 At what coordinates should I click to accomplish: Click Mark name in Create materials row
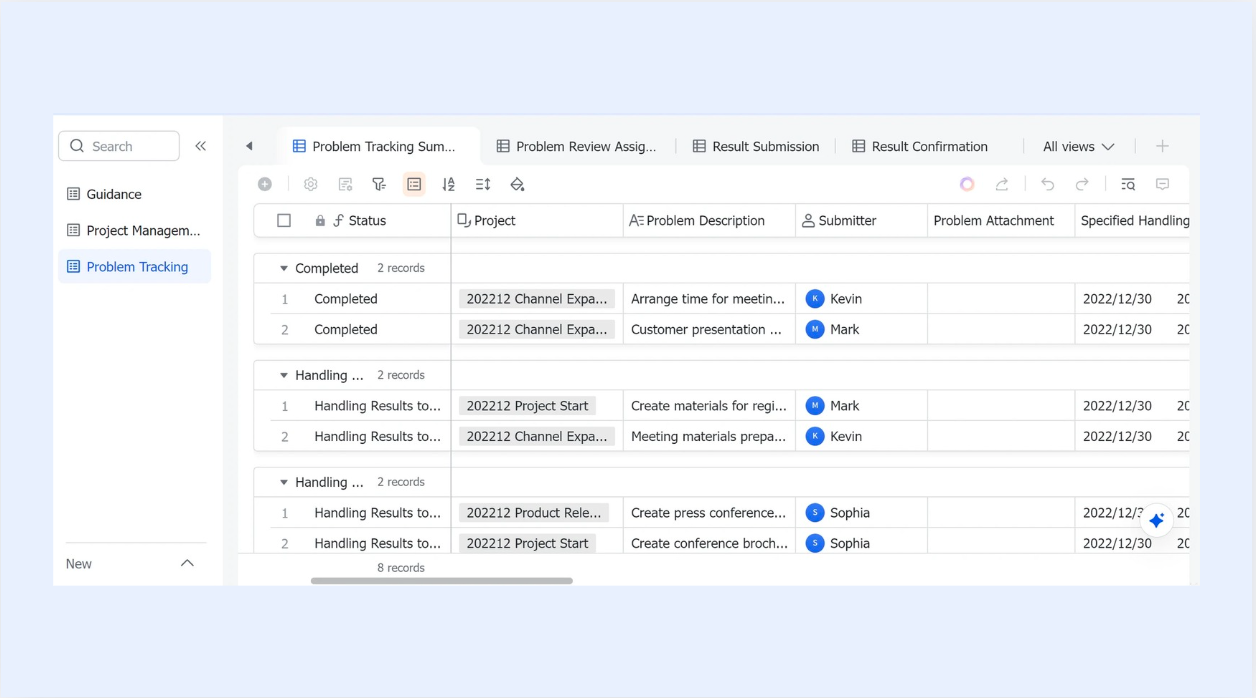(x=845, y=406)
